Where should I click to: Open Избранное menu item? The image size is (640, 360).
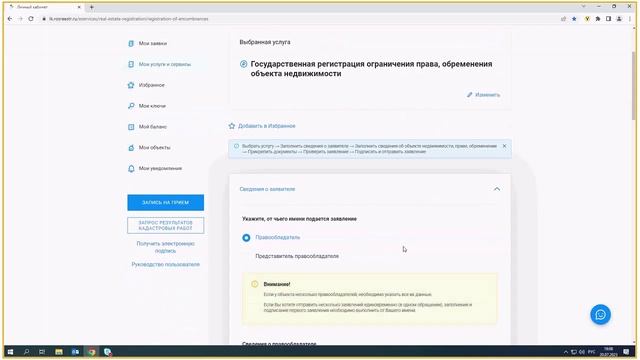(x=151, y=85)
